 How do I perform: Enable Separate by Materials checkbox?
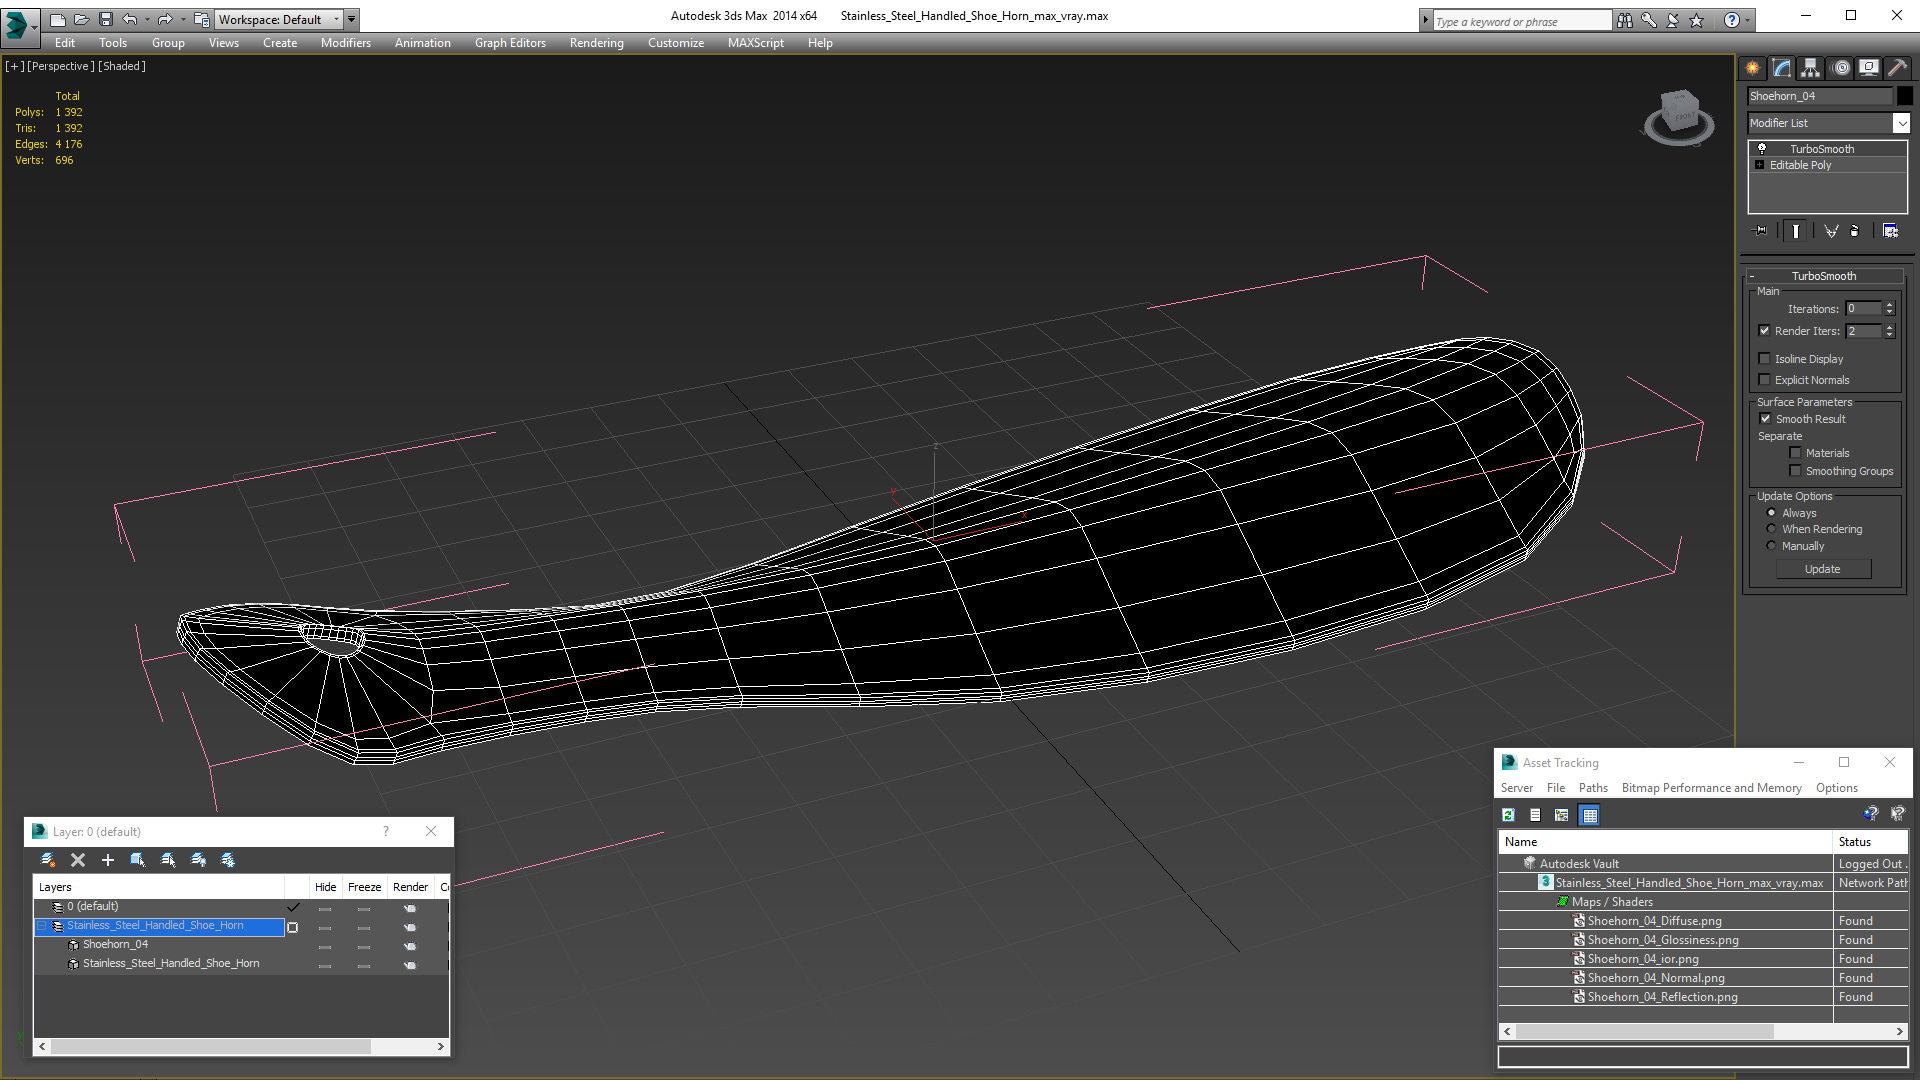1795,453
